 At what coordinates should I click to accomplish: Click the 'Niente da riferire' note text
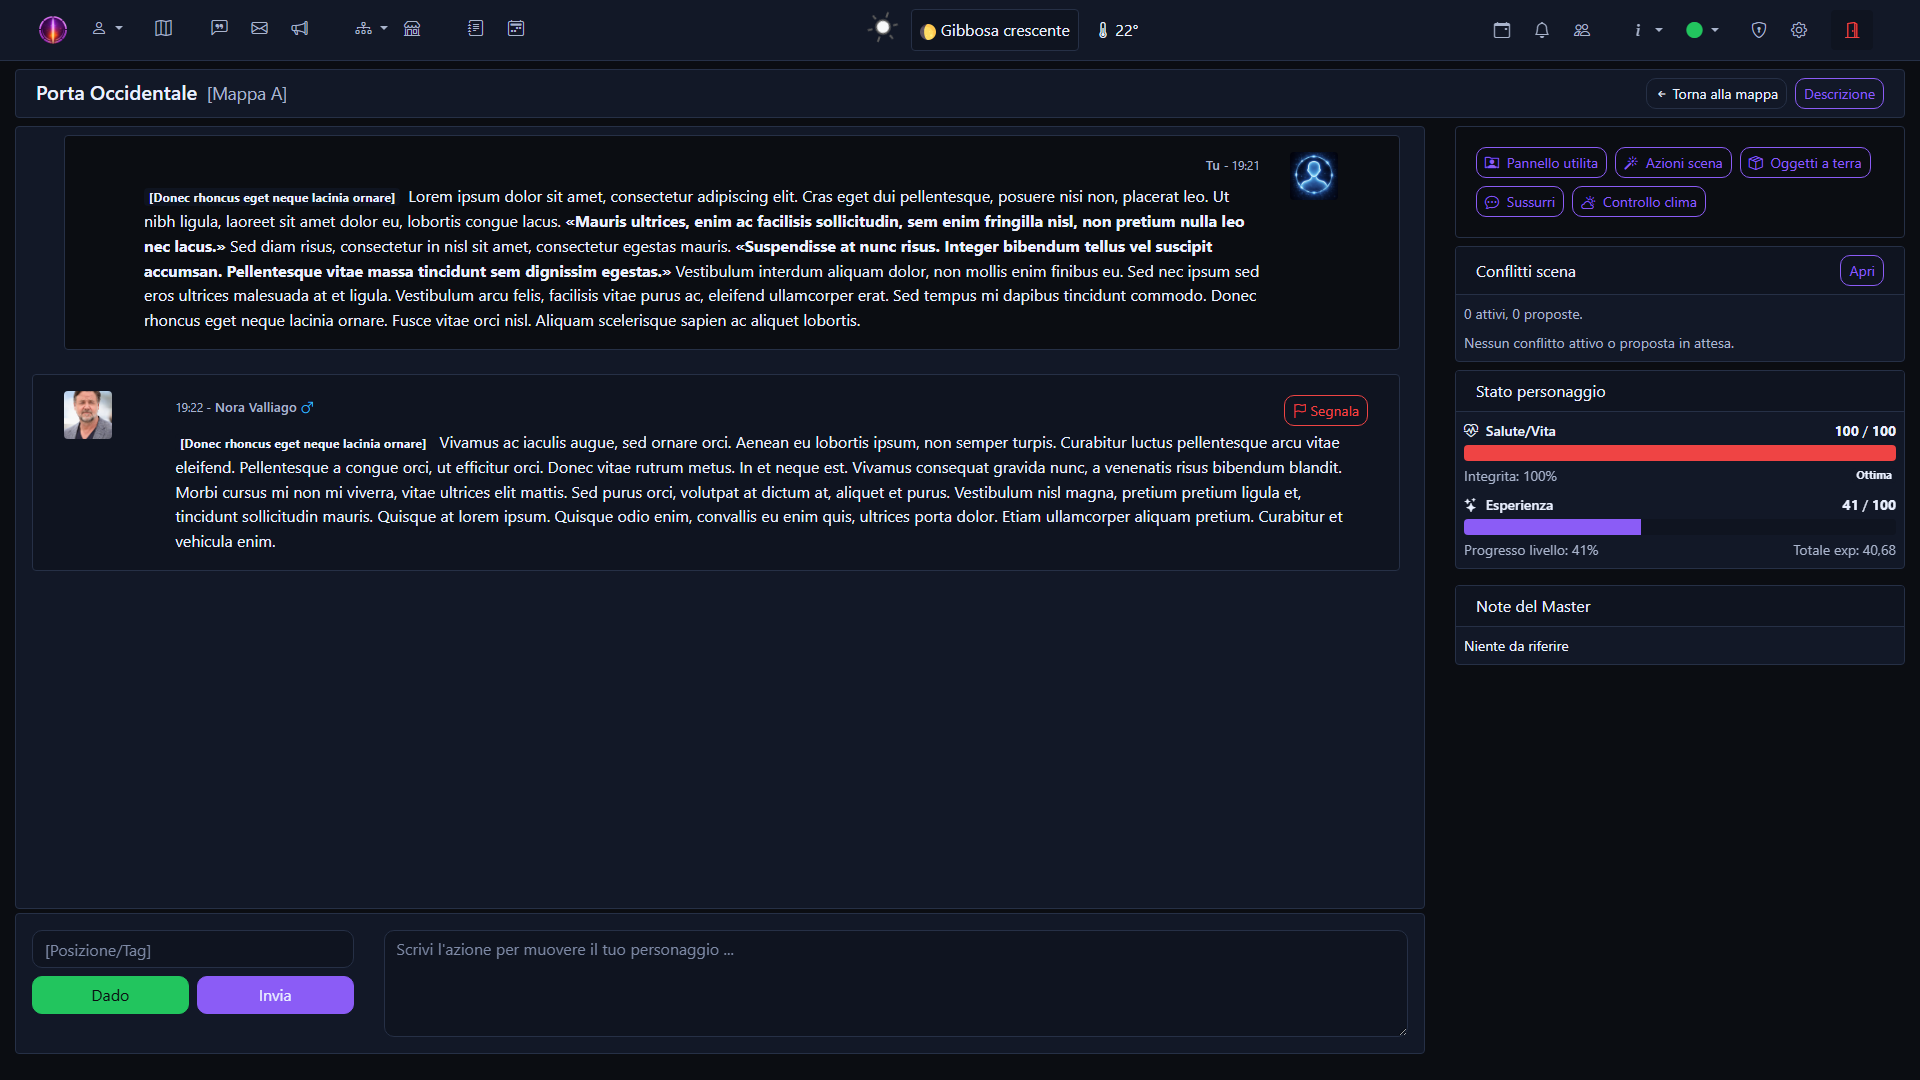tap(1516, 646)
